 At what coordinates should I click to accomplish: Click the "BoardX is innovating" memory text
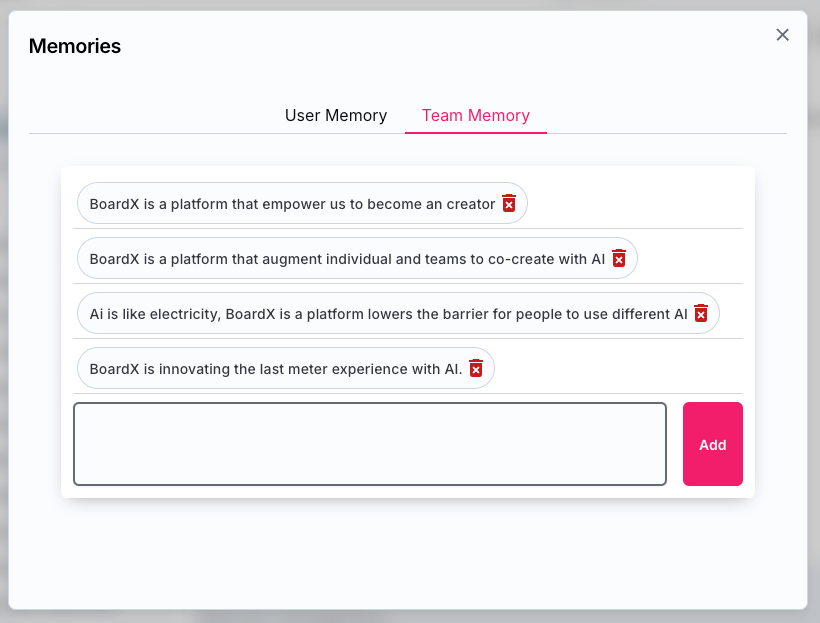coord(275,368)
